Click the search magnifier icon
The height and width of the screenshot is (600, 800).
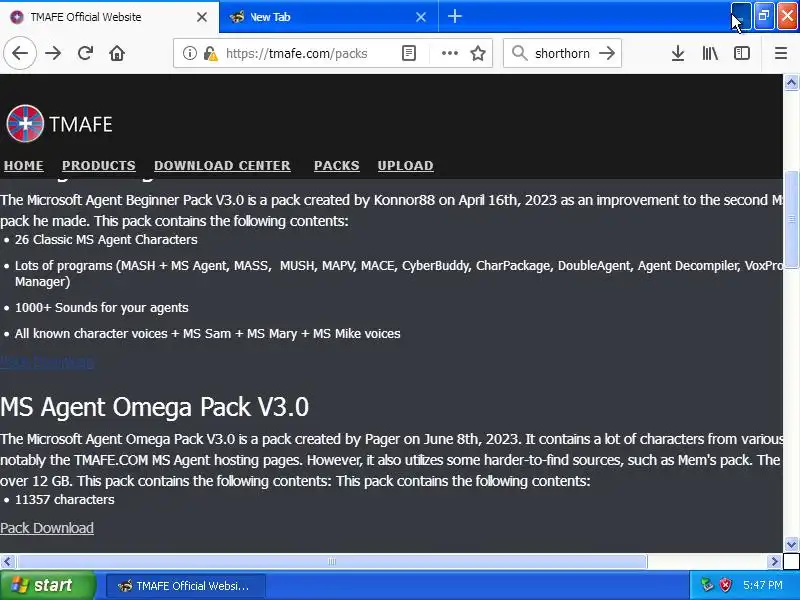click(x=519, y=53)
